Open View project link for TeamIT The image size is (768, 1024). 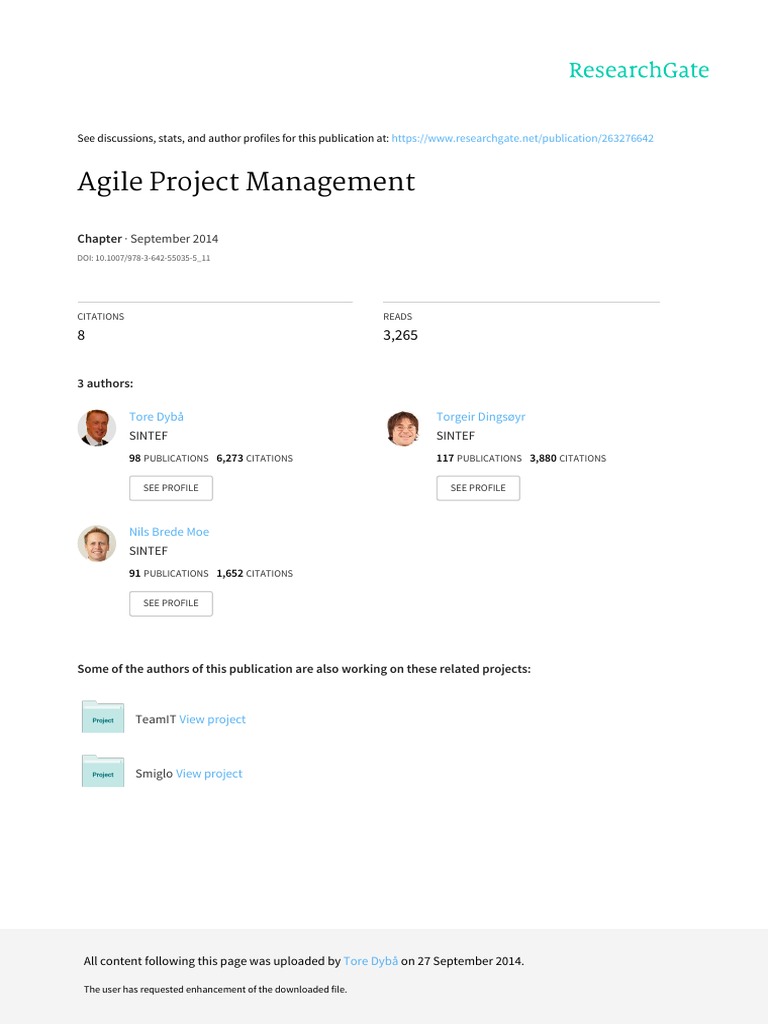click(x=212, y=719)
